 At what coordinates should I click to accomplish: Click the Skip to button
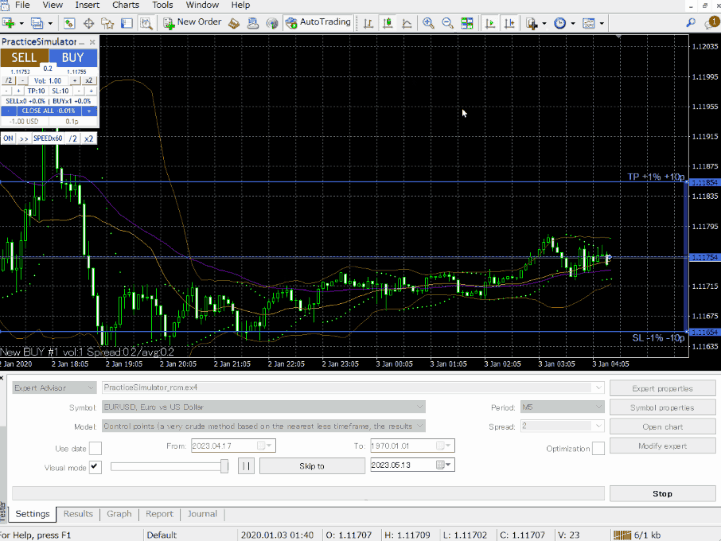tap(312, 466)
